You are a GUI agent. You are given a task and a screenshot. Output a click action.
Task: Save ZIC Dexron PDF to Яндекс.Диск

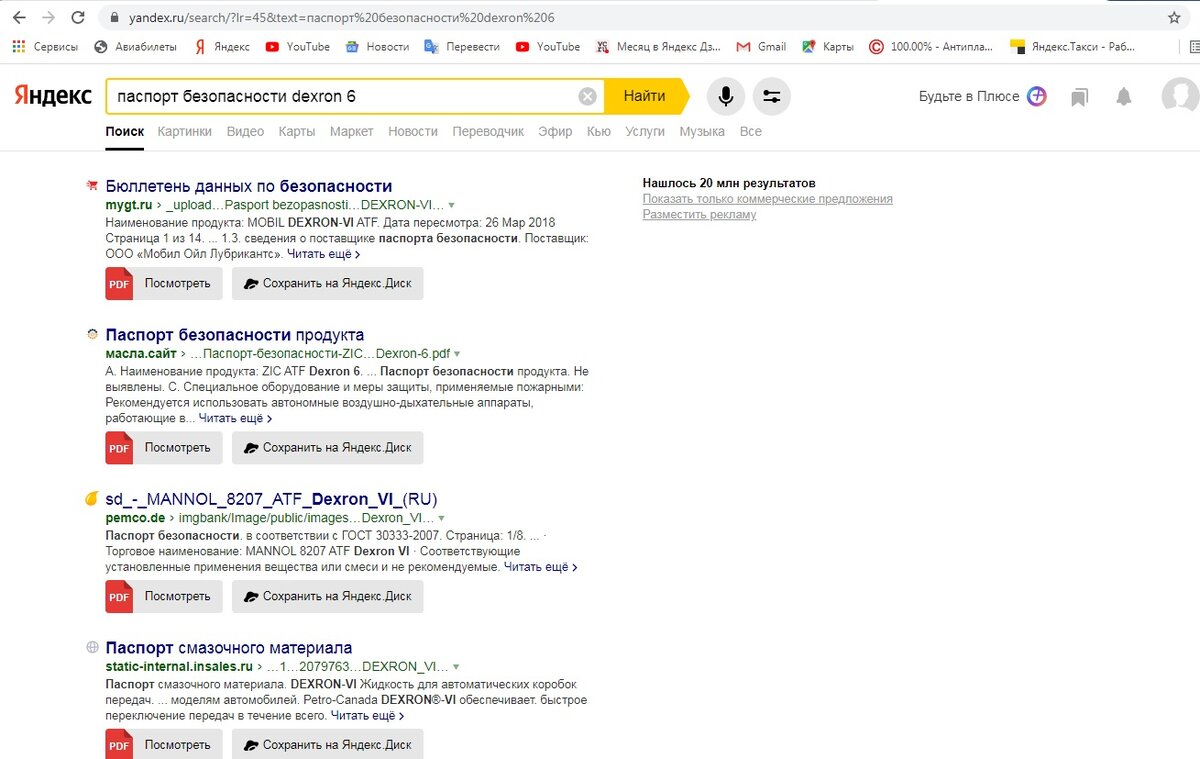click(x=328, y=447)
